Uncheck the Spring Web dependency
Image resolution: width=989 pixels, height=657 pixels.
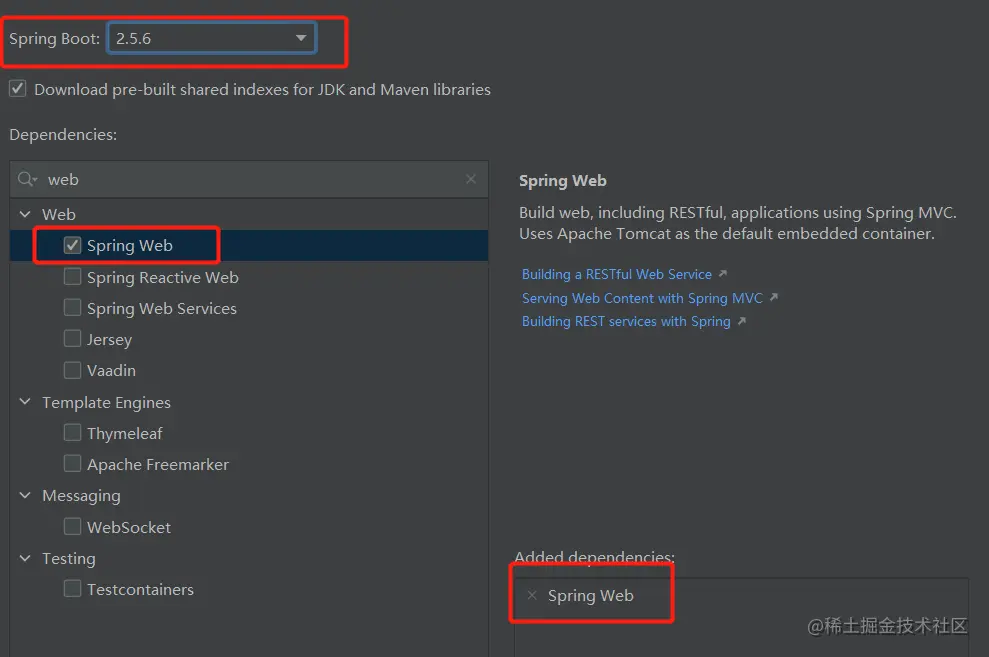(x=72, y=245)
